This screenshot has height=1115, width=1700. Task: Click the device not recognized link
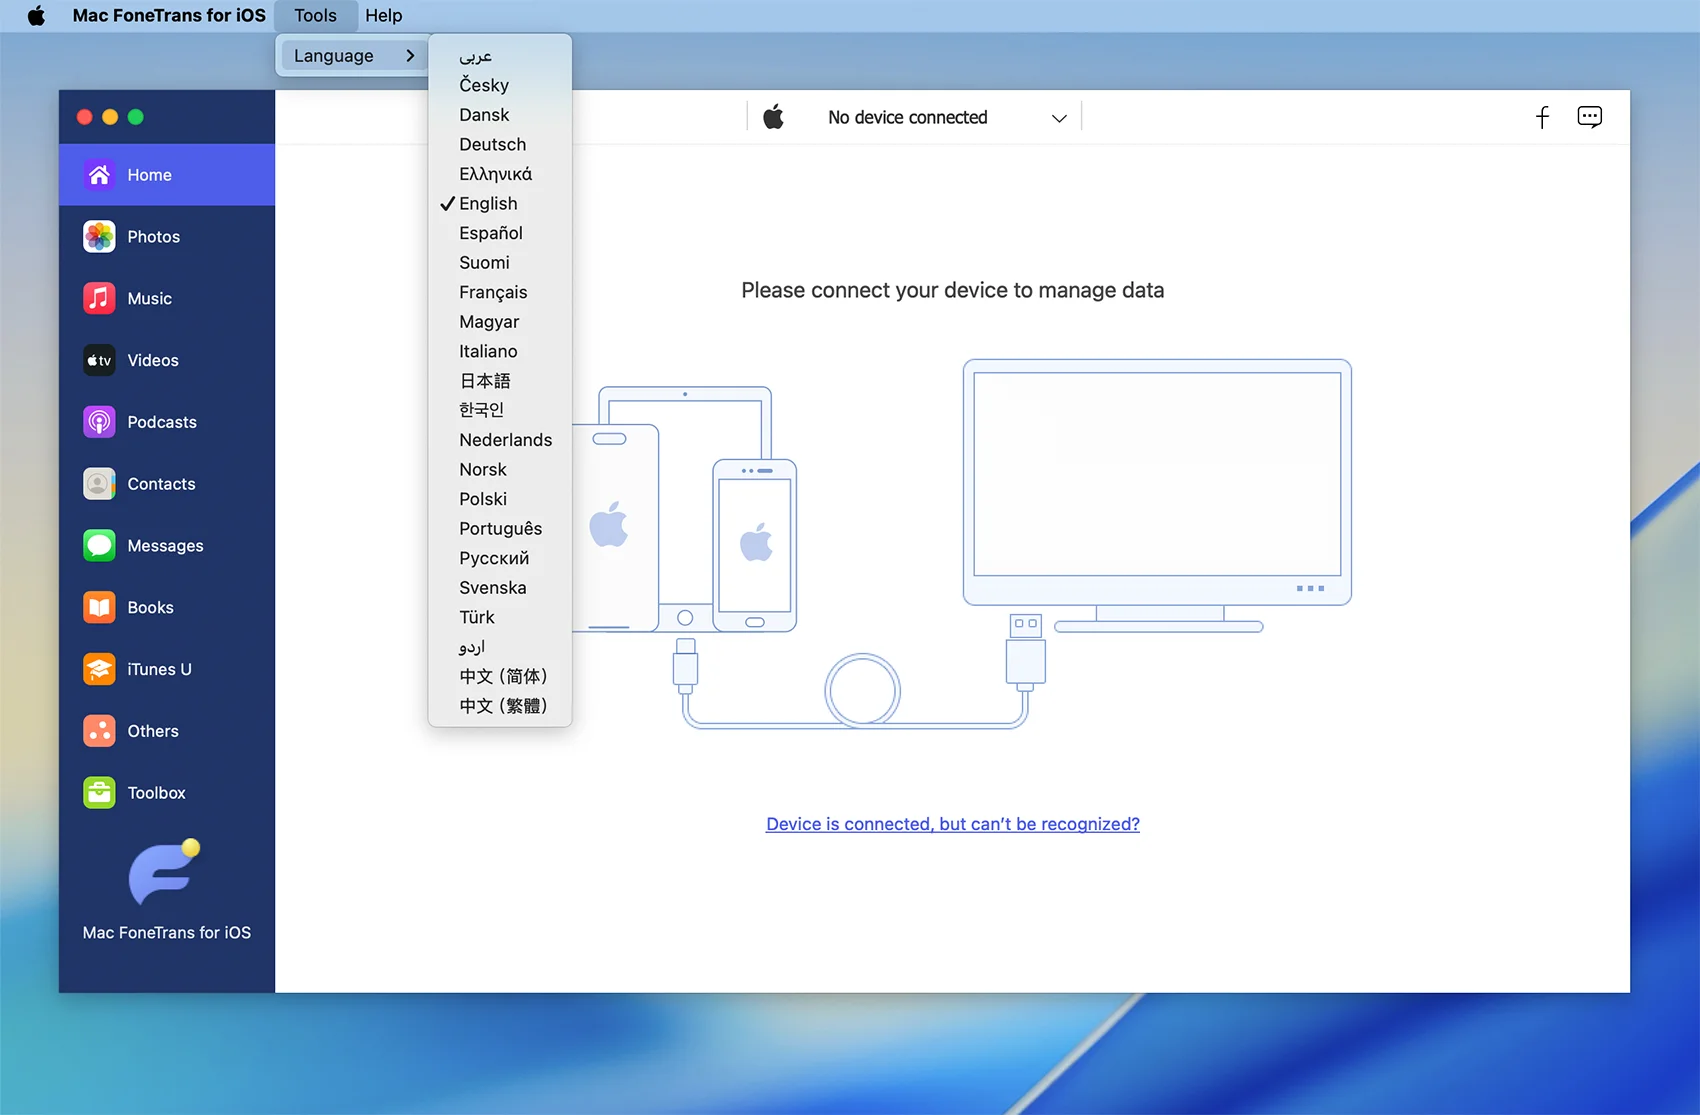952,824
